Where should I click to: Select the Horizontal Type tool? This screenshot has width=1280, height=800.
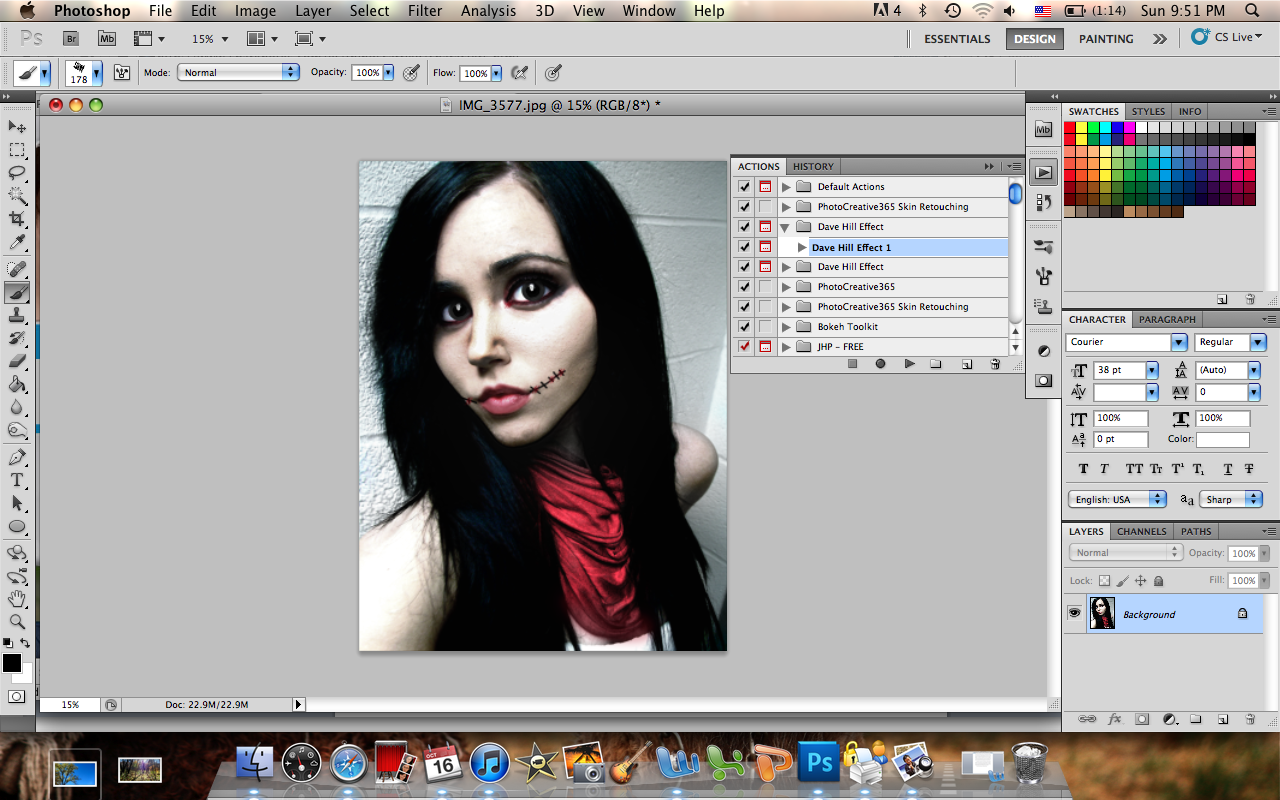pyautogui.click(x=17, y=480)
